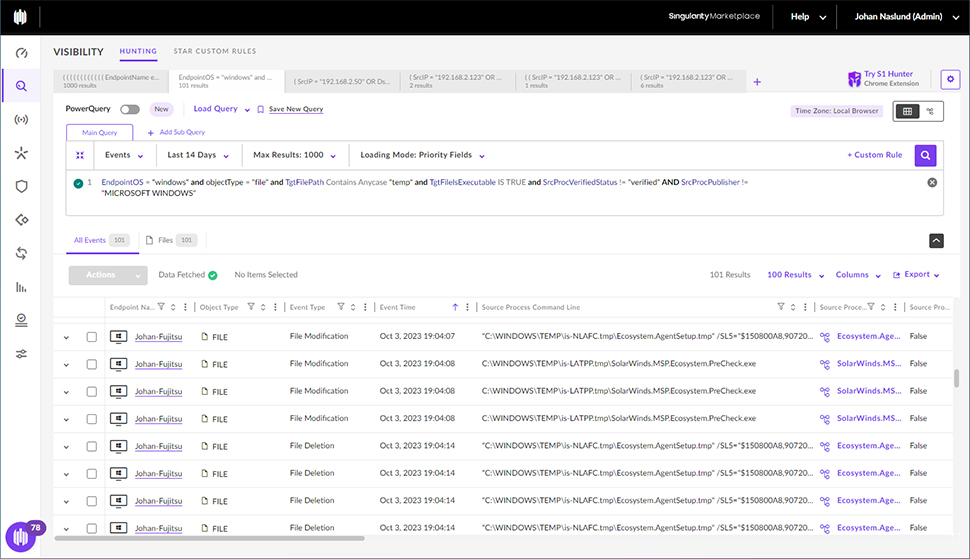Open the 100 Results page size dropdown
The height and width of the screenshot is (559, 970).
[796, 275]
